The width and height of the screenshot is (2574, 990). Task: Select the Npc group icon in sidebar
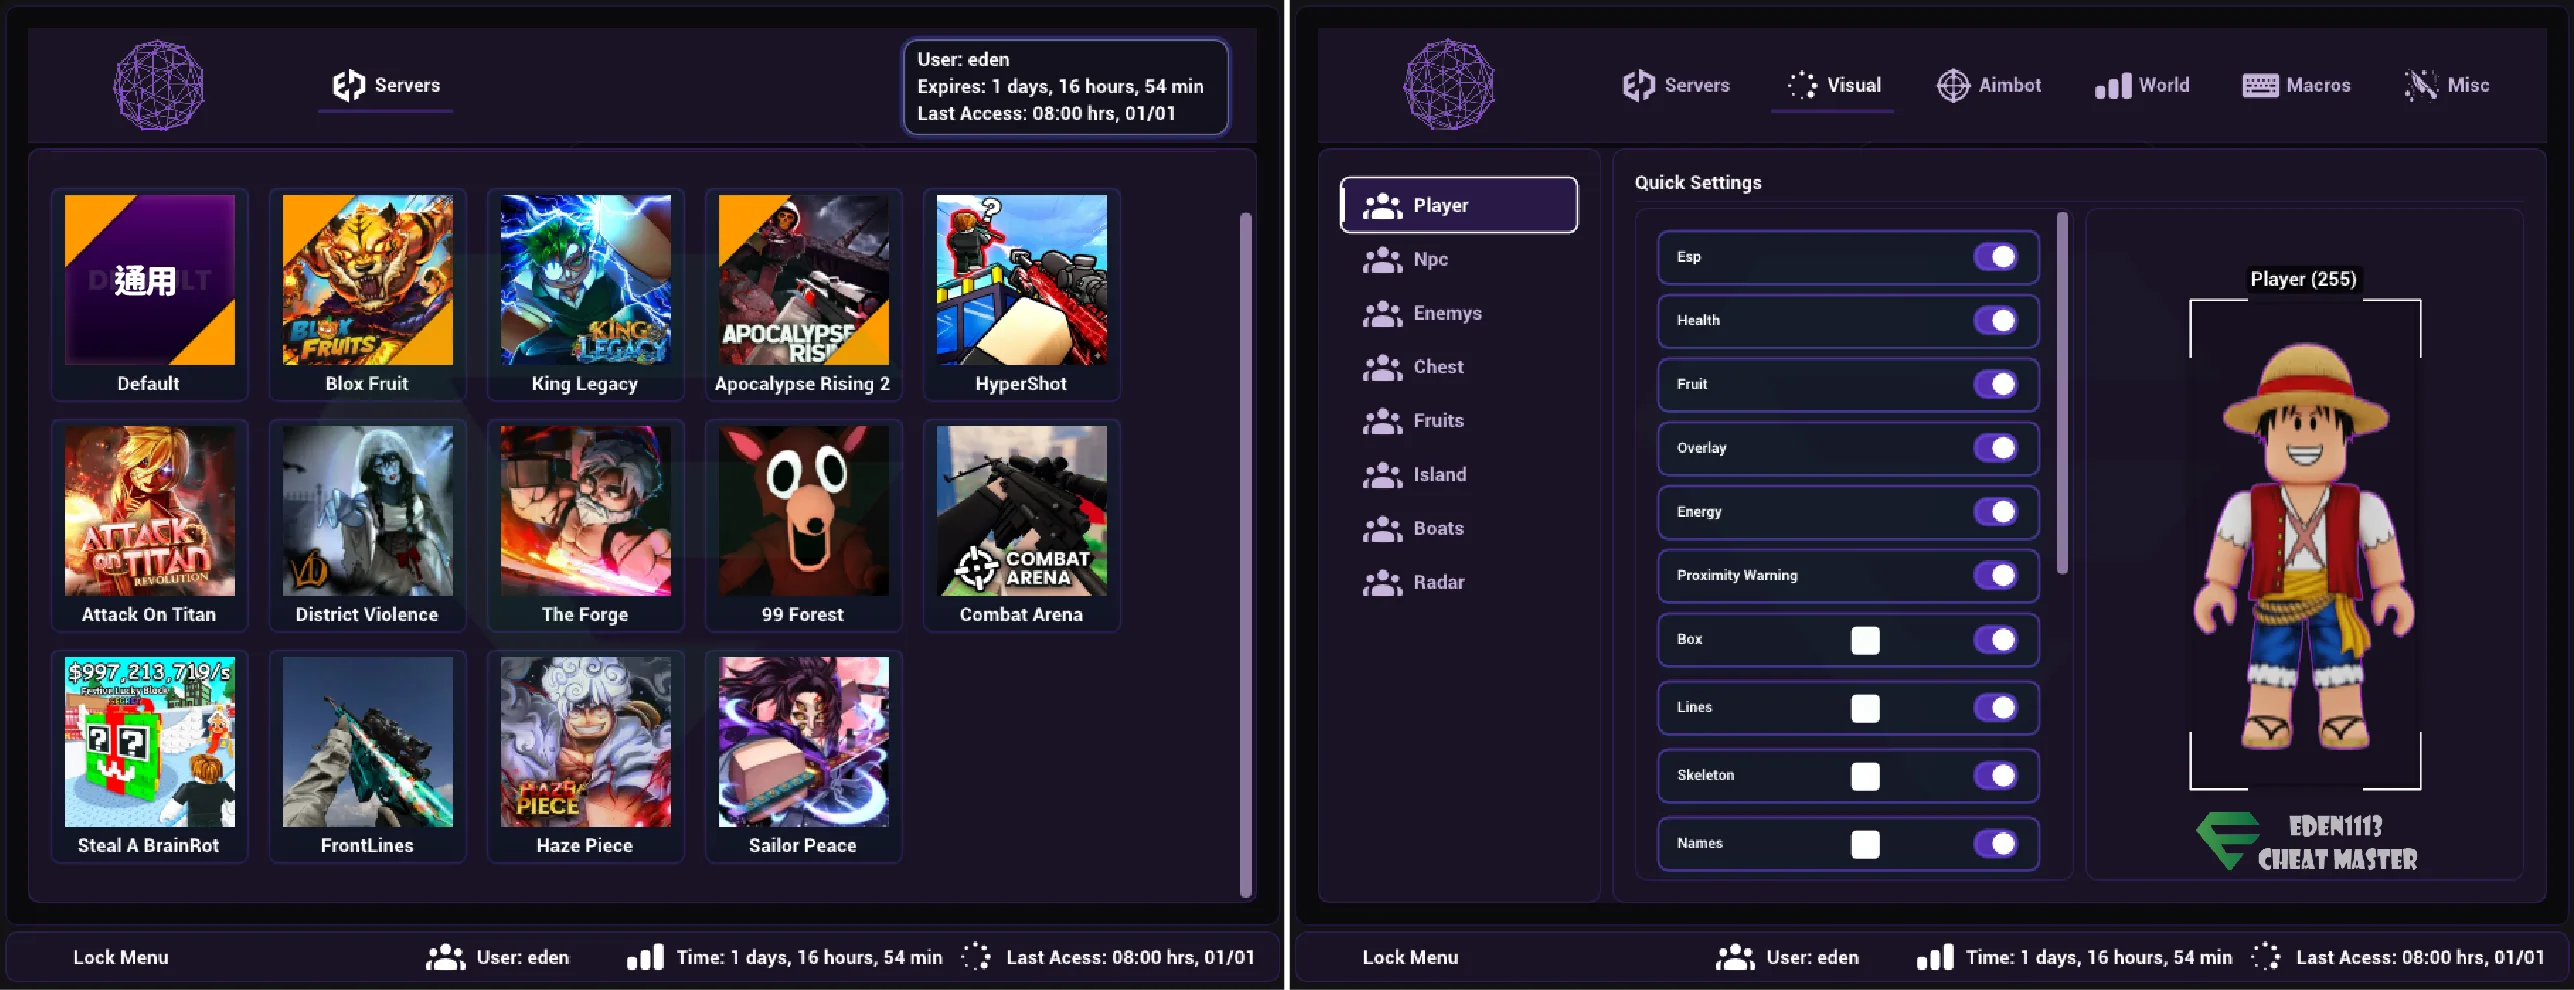1382,260
